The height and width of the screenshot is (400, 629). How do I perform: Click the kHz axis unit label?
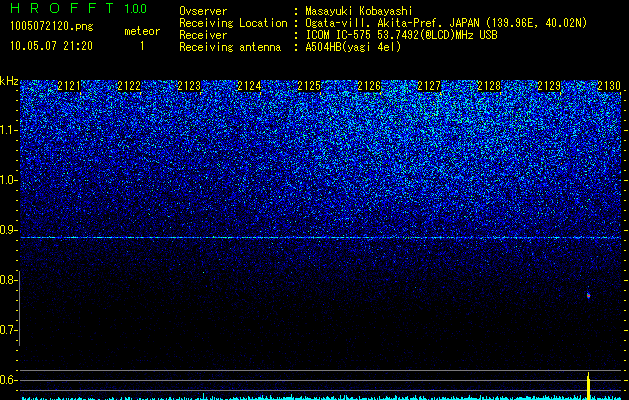tap(9, 81)
